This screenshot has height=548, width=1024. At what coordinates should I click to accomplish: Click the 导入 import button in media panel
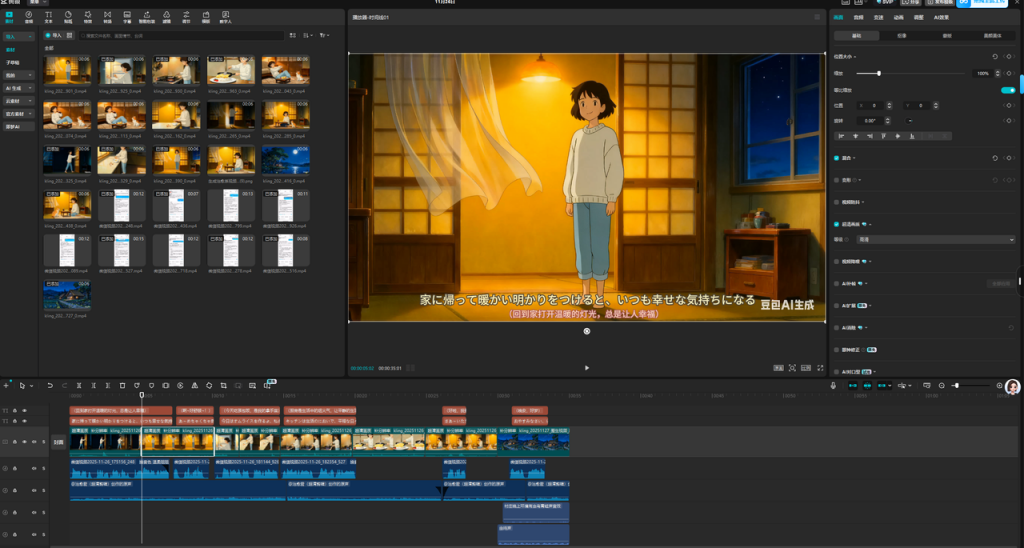coord(55,35)
